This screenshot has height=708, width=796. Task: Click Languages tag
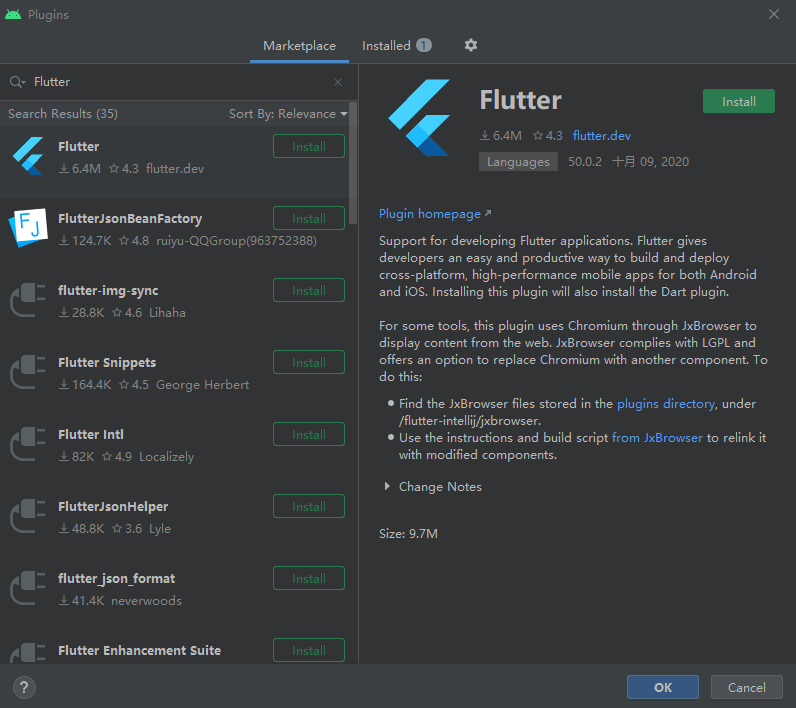(x=518, y=162)
